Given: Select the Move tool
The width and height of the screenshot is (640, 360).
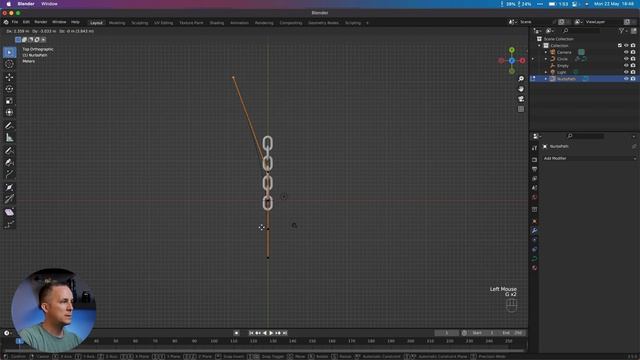Looking at the screenshot, I should click(x=9, y=77).
